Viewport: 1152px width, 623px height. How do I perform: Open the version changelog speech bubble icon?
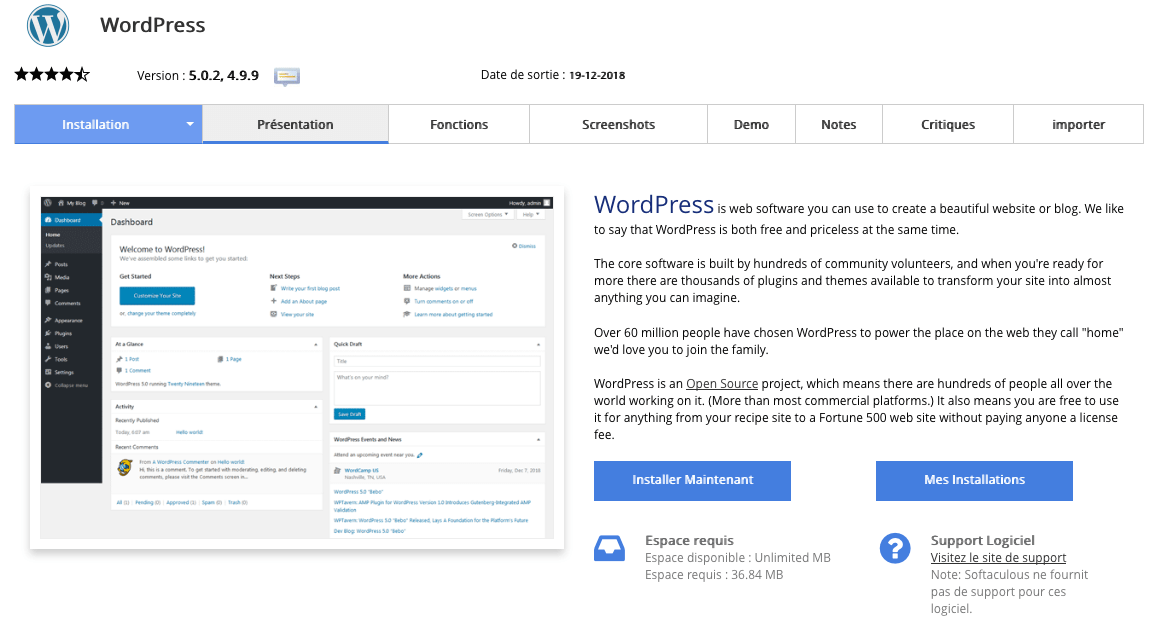click(287, 76)
